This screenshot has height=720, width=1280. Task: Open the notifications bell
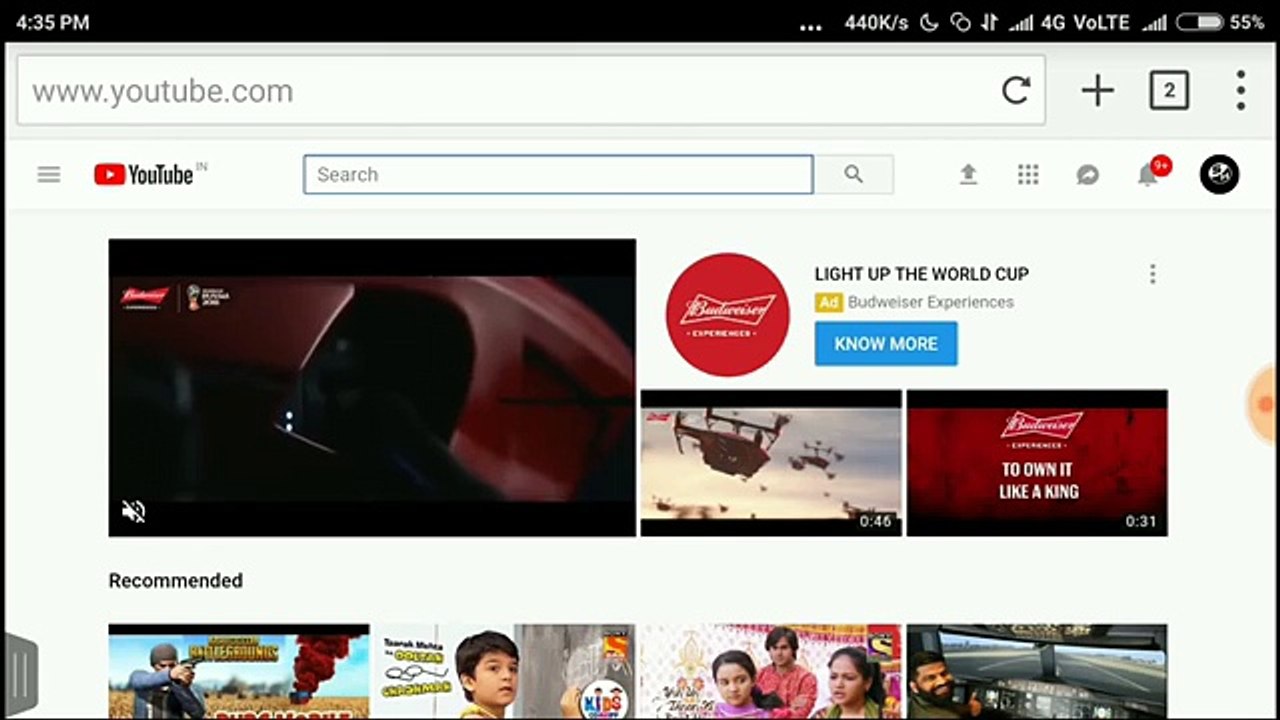pyautogui.click(x=1150, y=173)
